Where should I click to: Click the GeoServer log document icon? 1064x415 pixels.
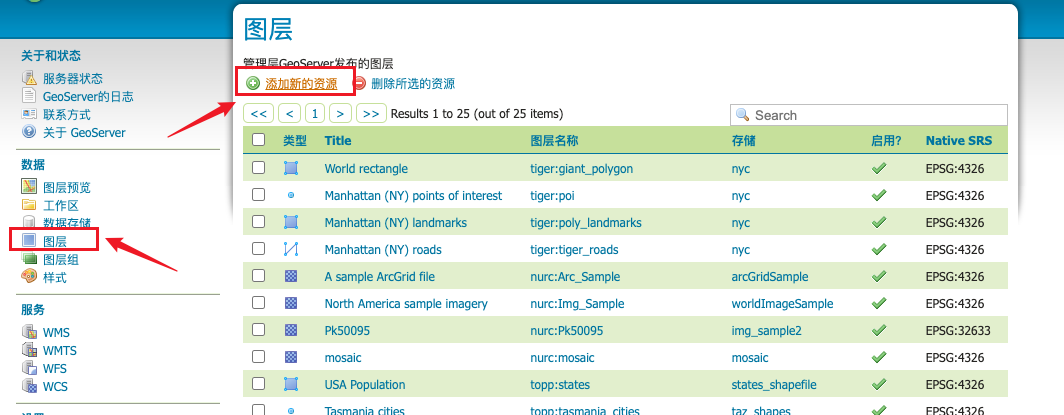tap(28, 96)
